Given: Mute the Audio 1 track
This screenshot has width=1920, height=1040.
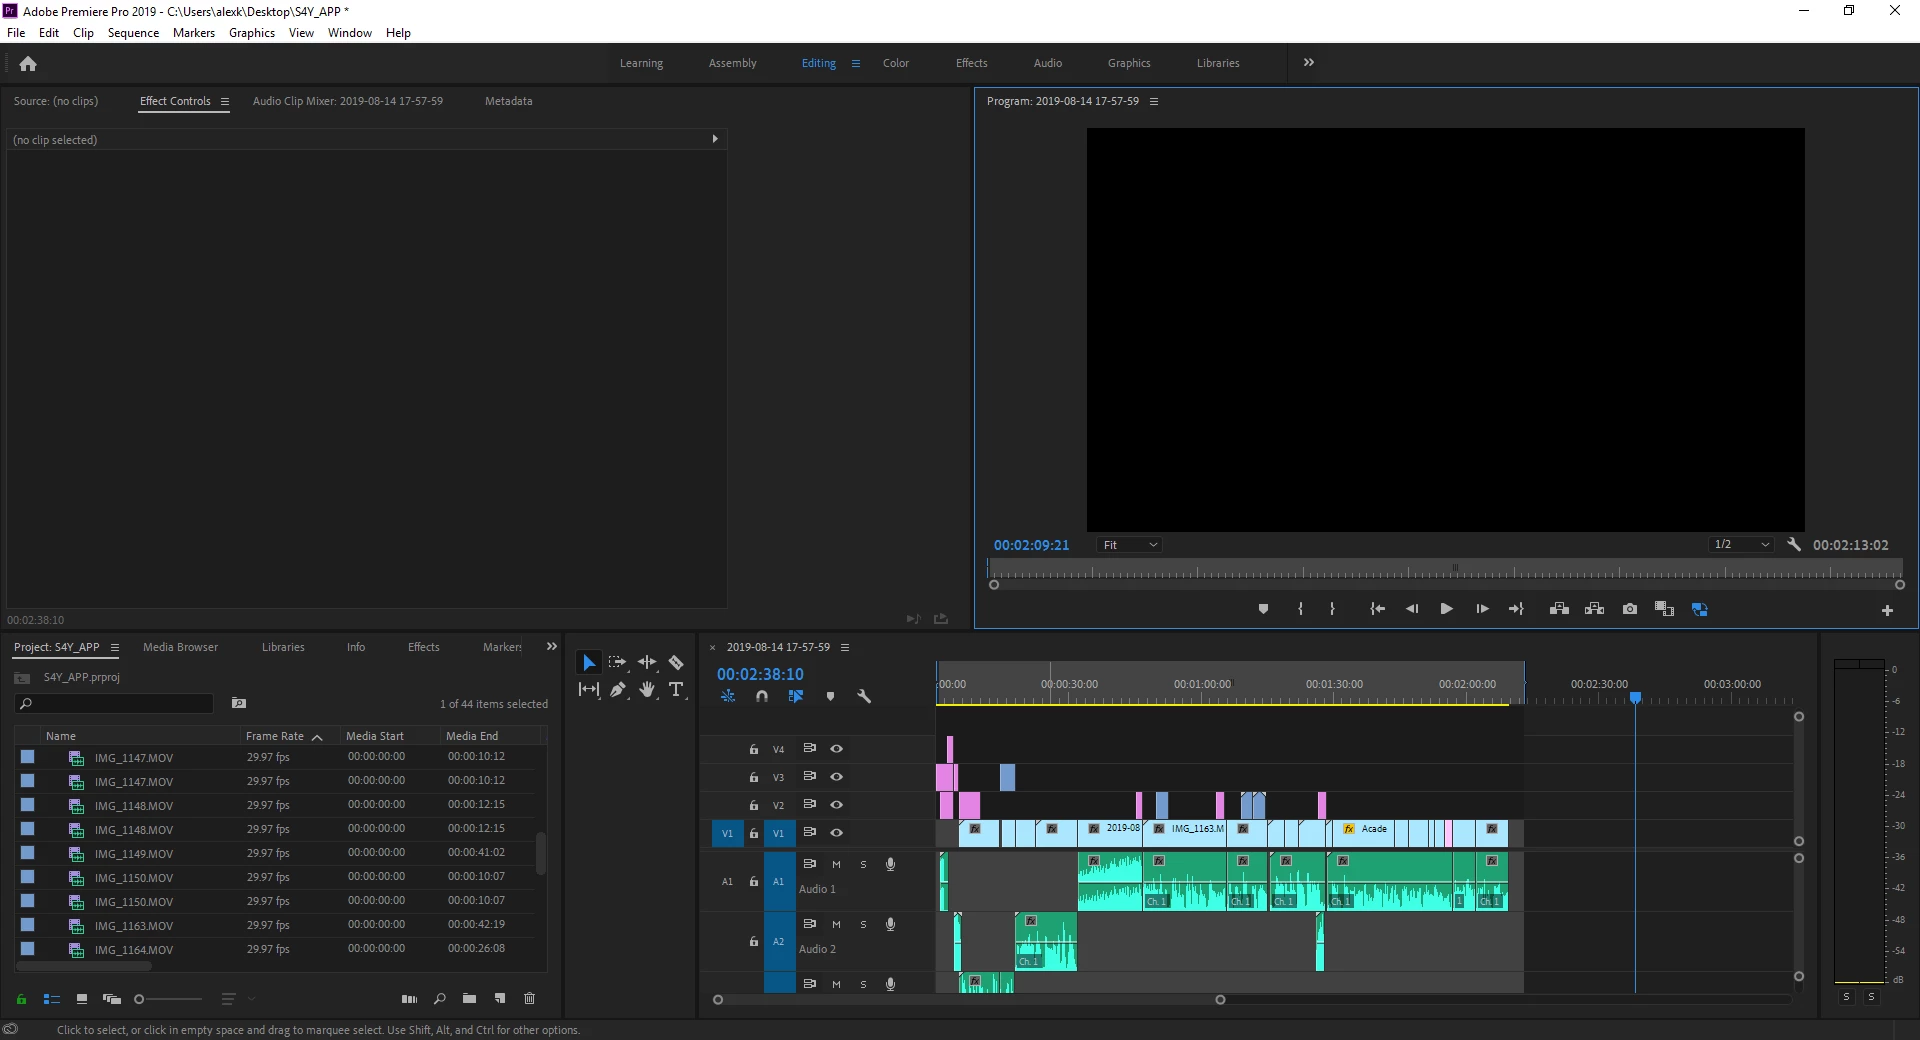Looking at the screenshot, I should click(836, 865).
